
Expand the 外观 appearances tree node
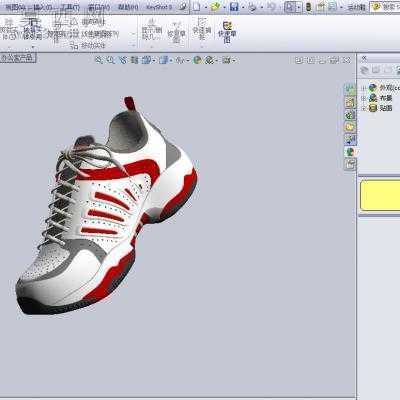tap(364, 88)
